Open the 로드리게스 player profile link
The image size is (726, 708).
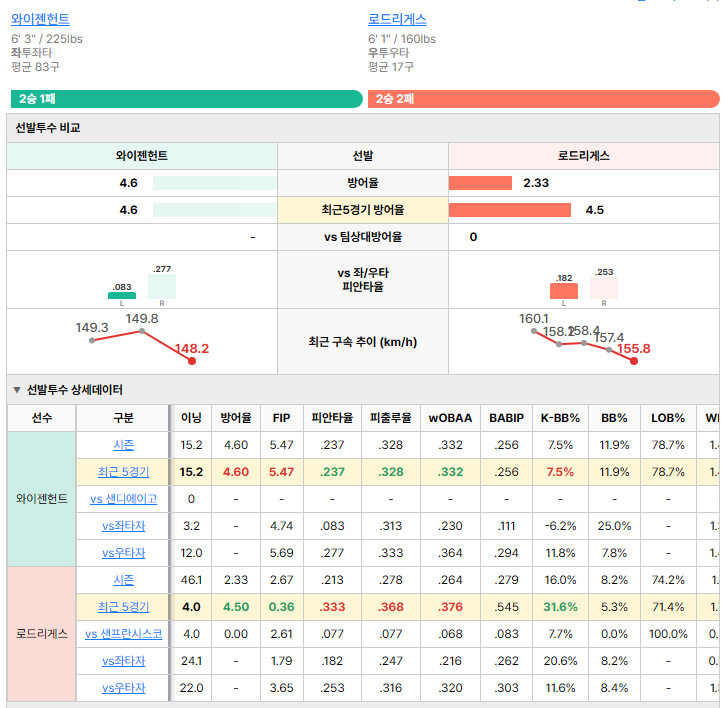tap(397, 19)
